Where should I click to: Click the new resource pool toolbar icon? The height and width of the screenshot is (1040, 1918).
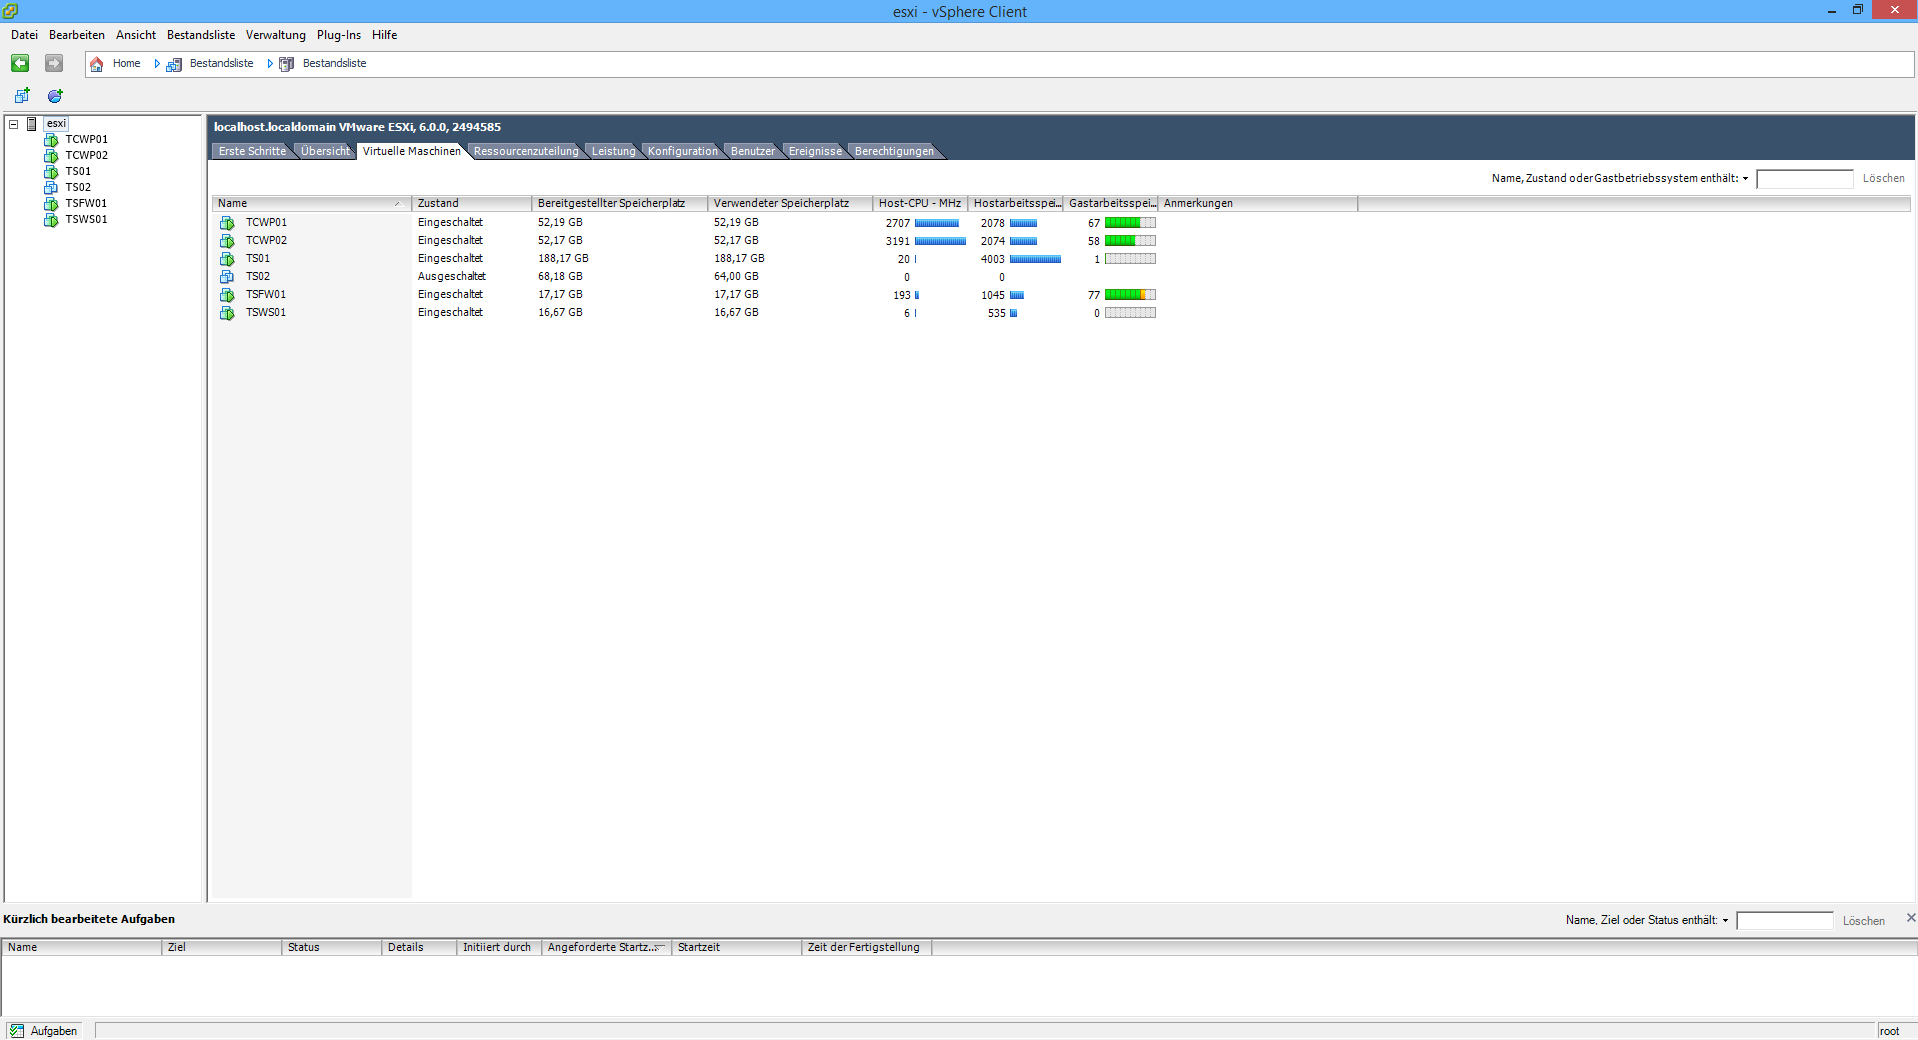coord(55,96)
